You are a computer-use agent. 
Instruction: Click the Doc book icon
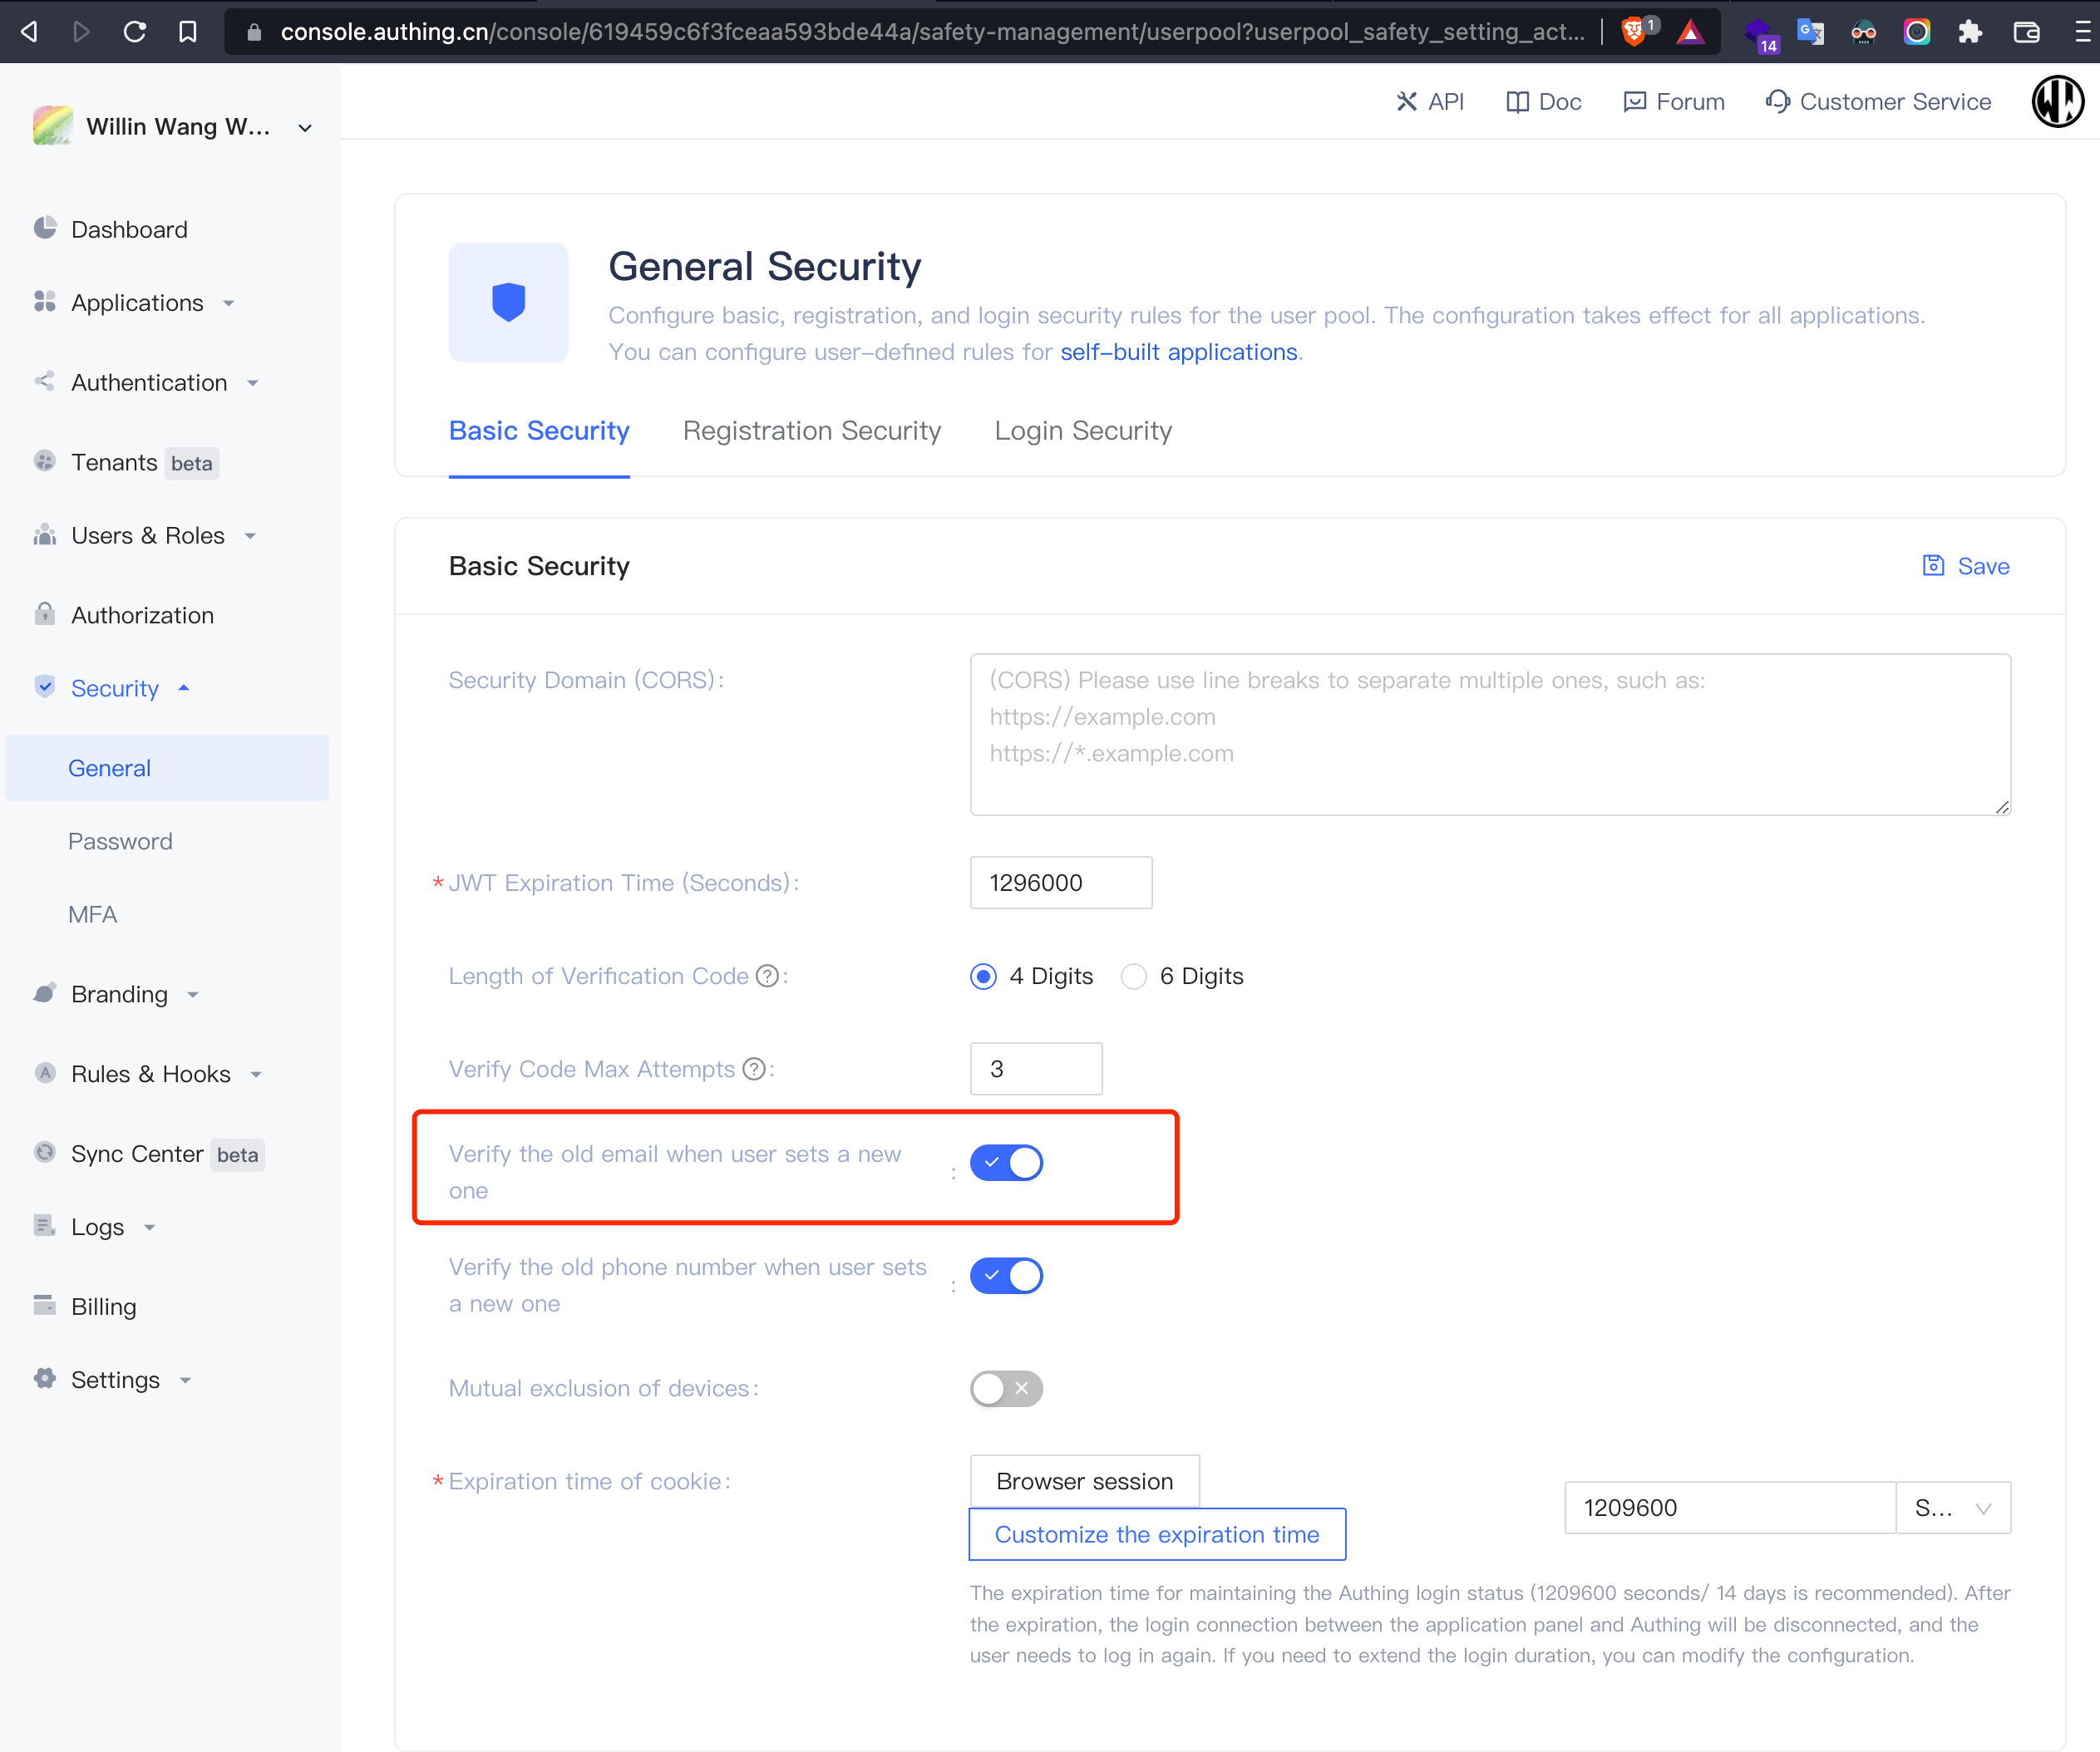tap(1517, 102)
